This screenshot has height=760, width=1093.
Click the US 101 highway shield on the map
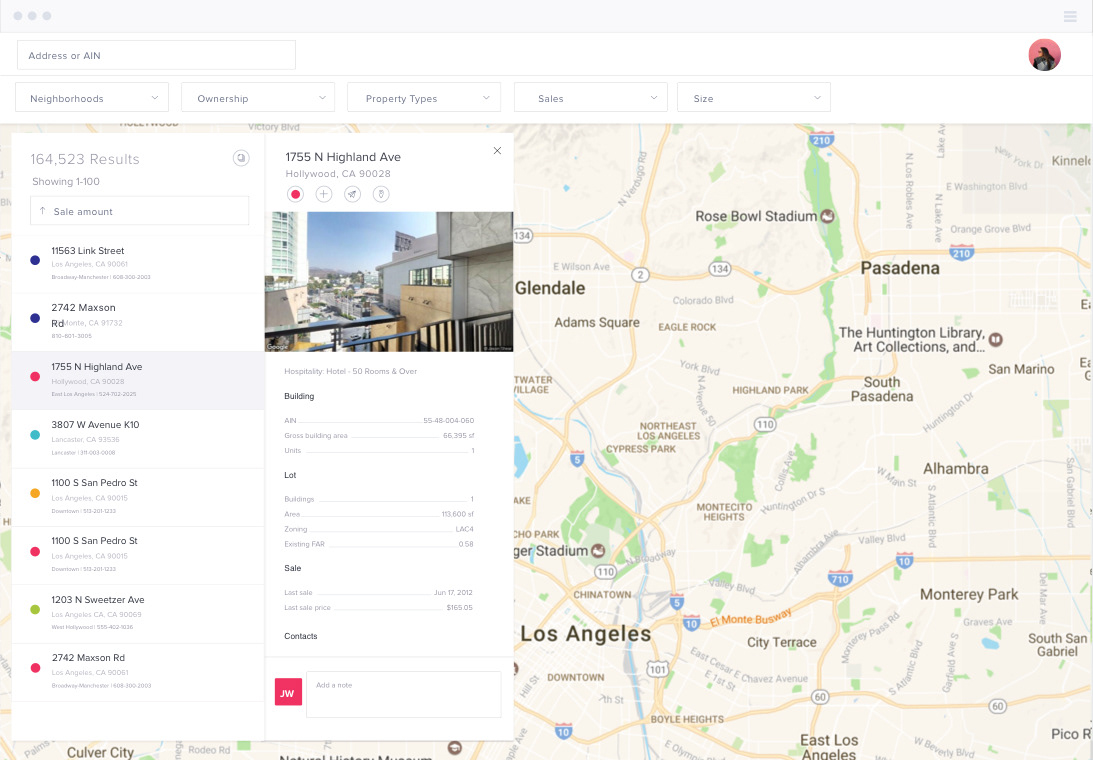(657, 670)
